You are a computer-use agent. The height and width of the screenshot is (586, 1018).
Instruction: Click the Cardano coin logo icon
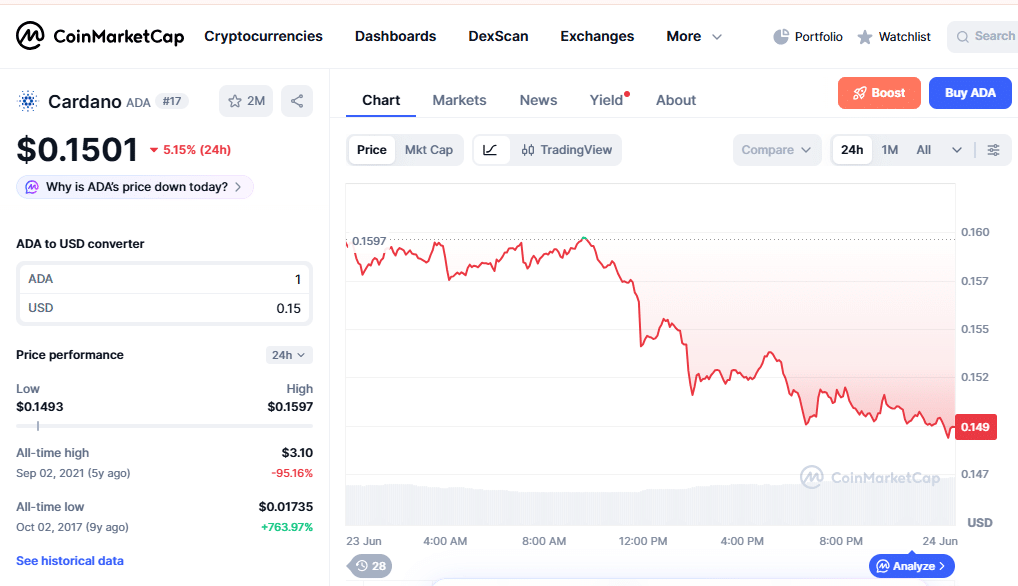point(28,101)
